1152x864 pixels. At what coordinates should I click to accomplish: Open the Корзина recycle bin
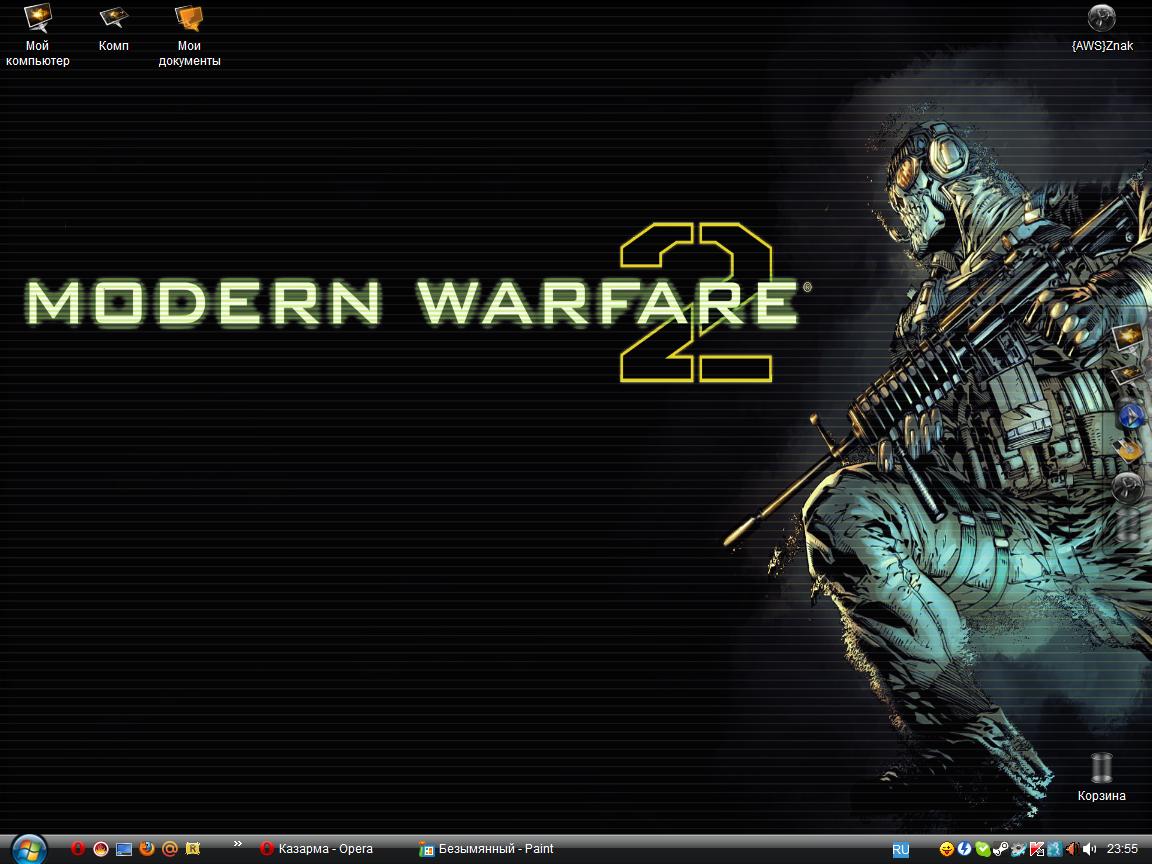[x=1101, y=777]
